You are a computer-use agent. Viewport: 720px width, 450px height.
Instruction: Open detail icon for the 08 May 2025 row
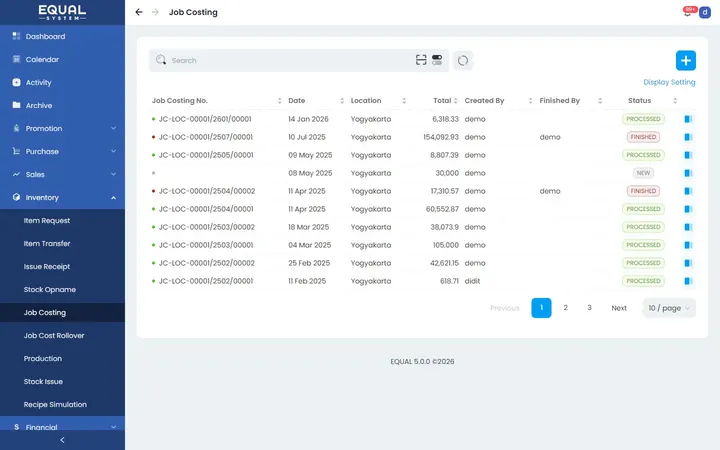tap(688, 173)
